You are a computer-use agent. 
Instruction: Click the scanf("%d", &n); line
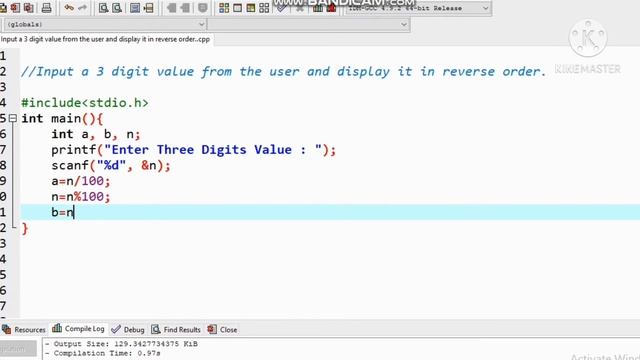click(x=111, y=166)
